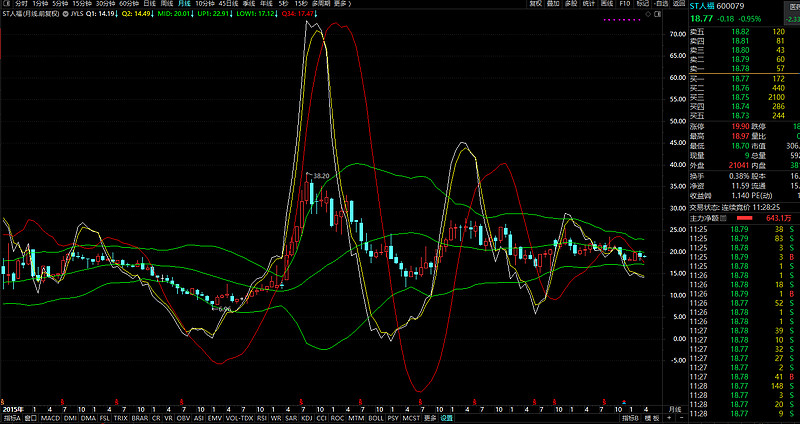The image size is (800, 424).
Task: Toggle the 多股 multi-stock view
Action: coord(570,4)
